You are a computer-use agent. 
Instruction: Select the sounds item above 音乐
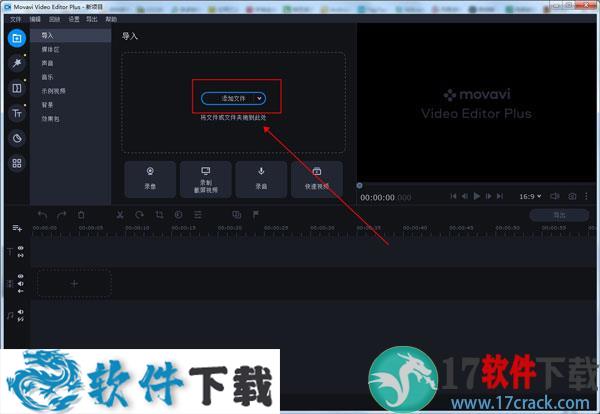71,63
